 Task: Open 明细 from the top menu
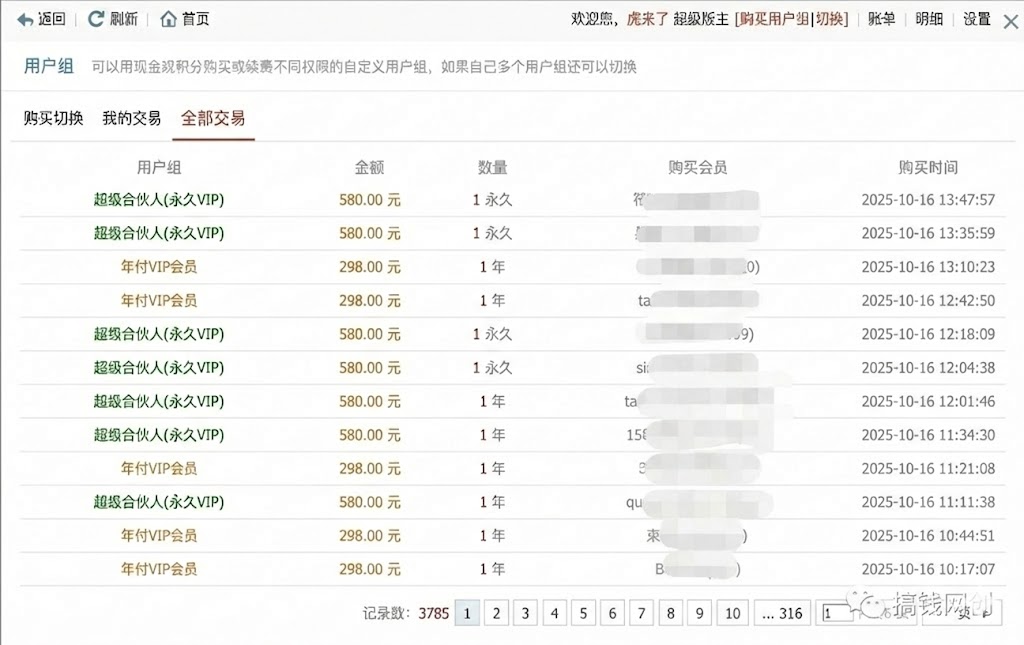tap(929, 19)
